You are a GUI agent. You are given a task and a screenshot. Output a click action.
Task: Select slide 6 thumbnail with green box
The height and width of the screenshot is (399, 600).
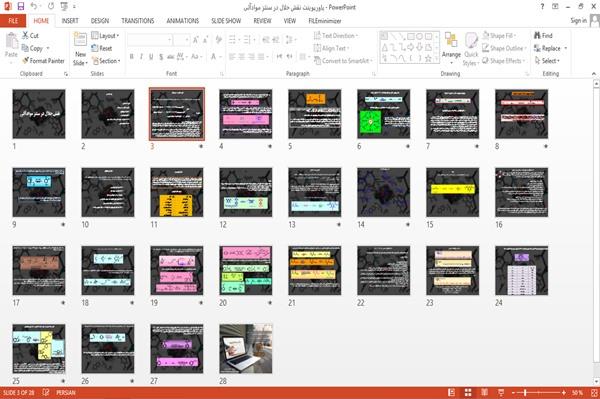pos(383,114)
